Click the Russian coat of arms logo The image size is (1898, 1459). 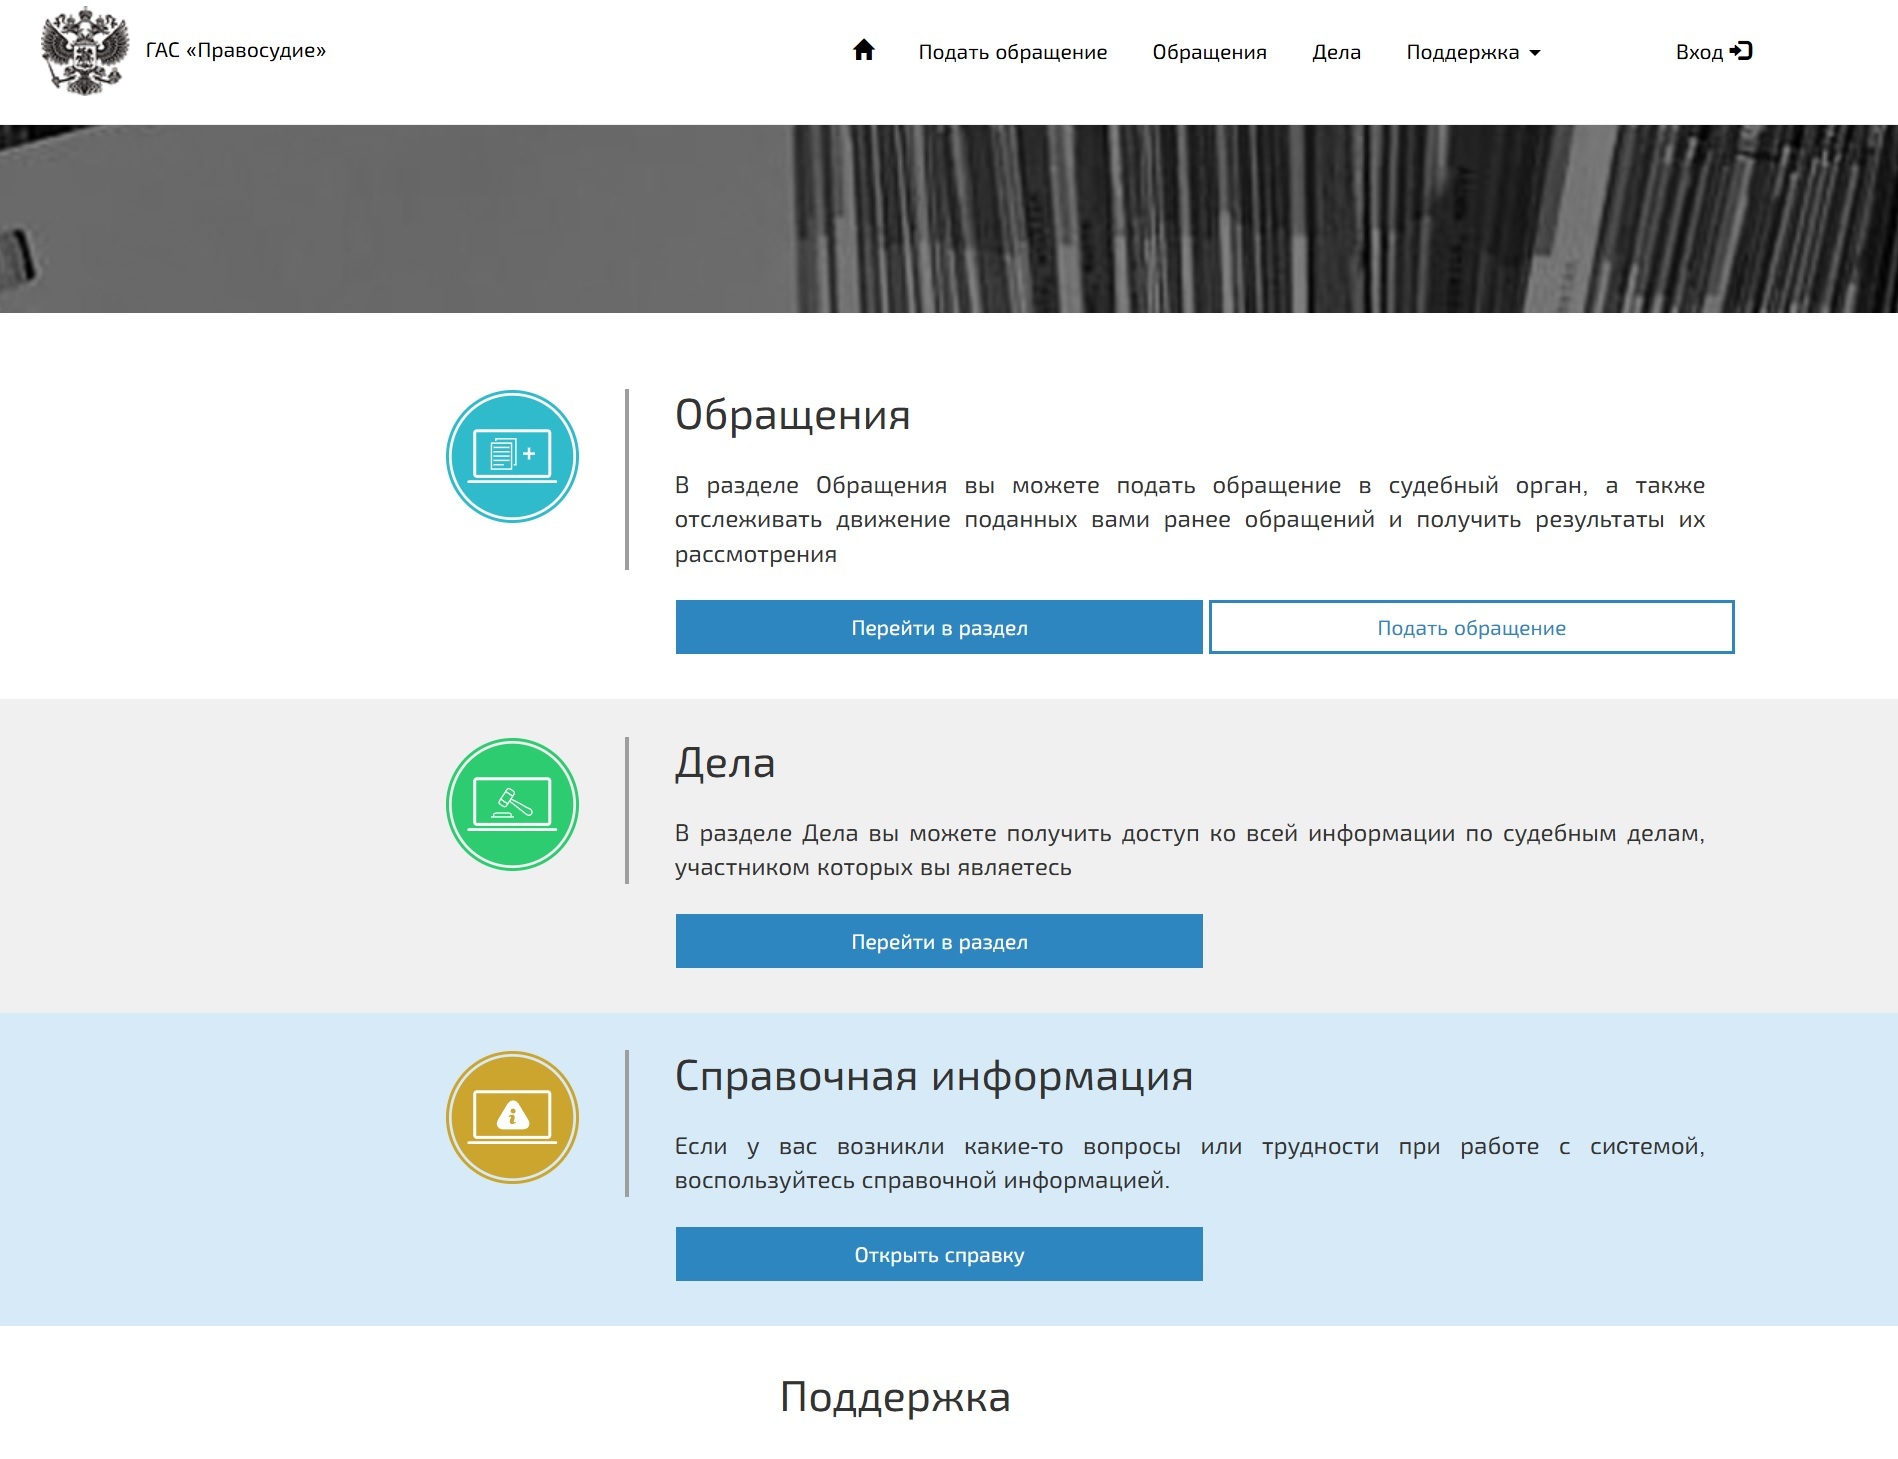coord(85,51)
